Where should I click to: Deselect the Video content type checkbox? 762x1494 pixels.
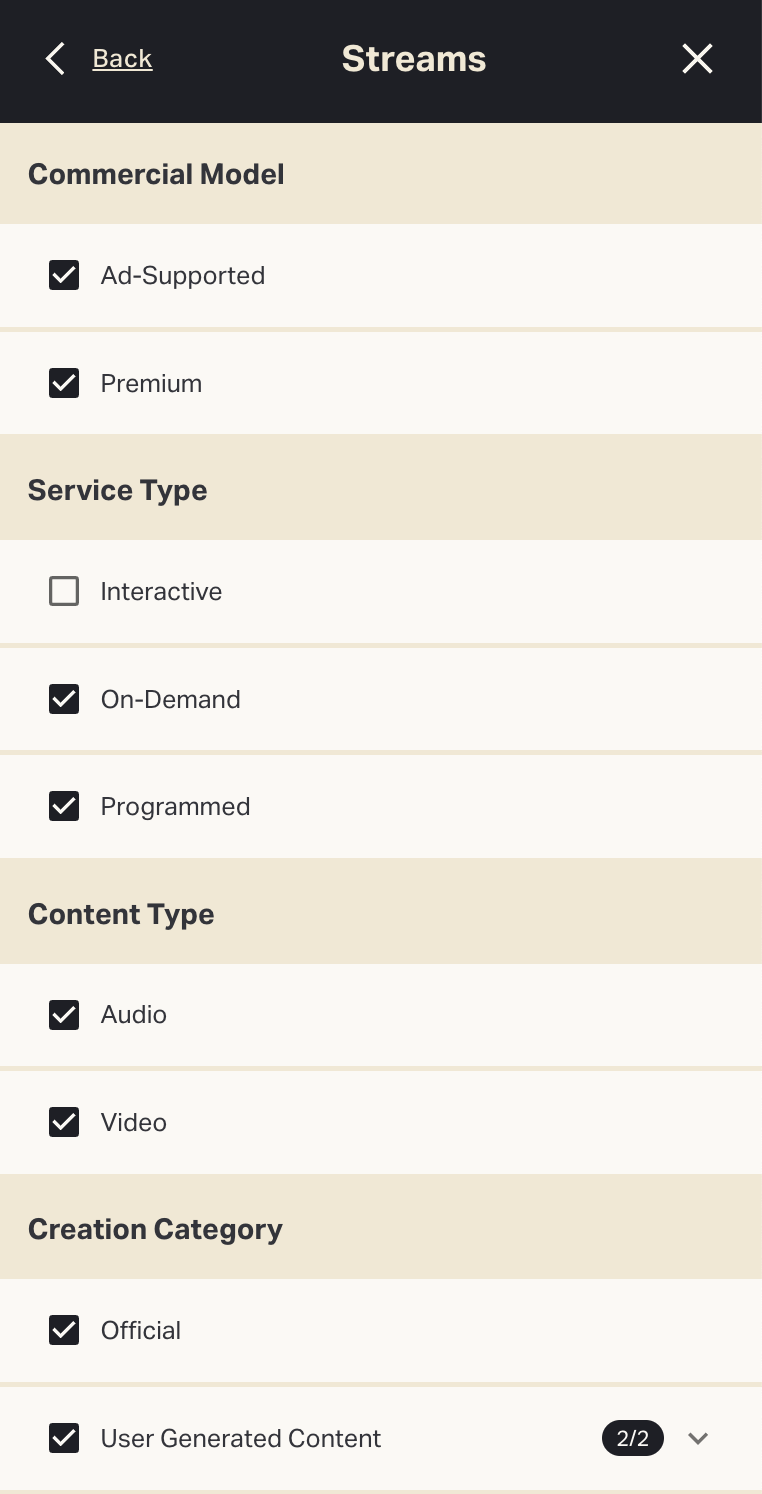[x=64, y=1122]
